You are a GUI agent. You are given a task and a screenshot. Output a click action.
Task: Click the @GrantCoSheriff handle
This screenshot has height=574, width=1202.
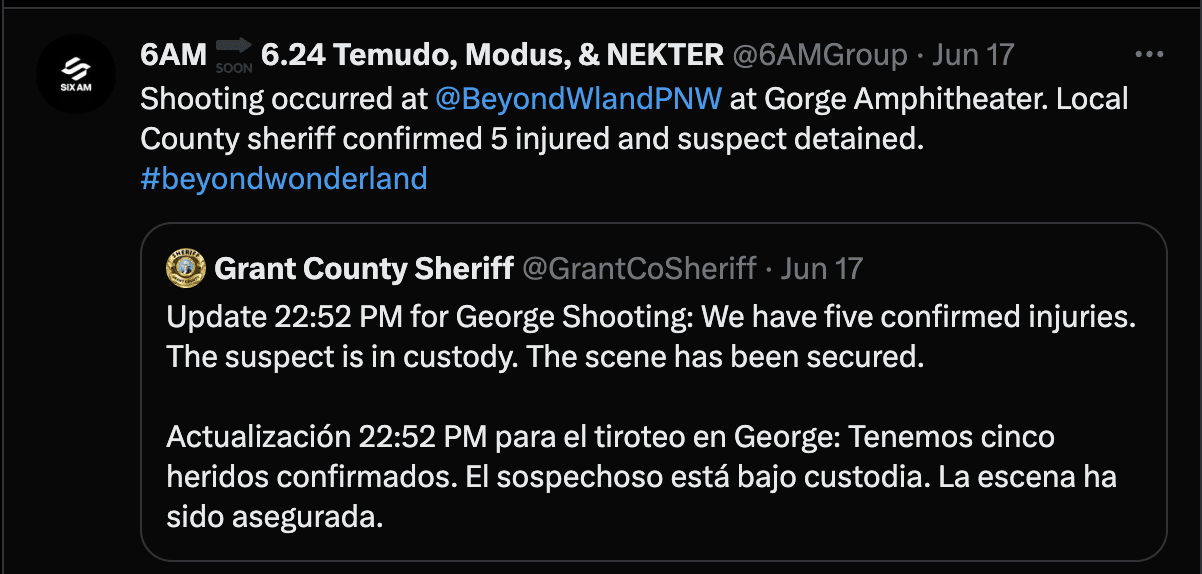(639, 268)
